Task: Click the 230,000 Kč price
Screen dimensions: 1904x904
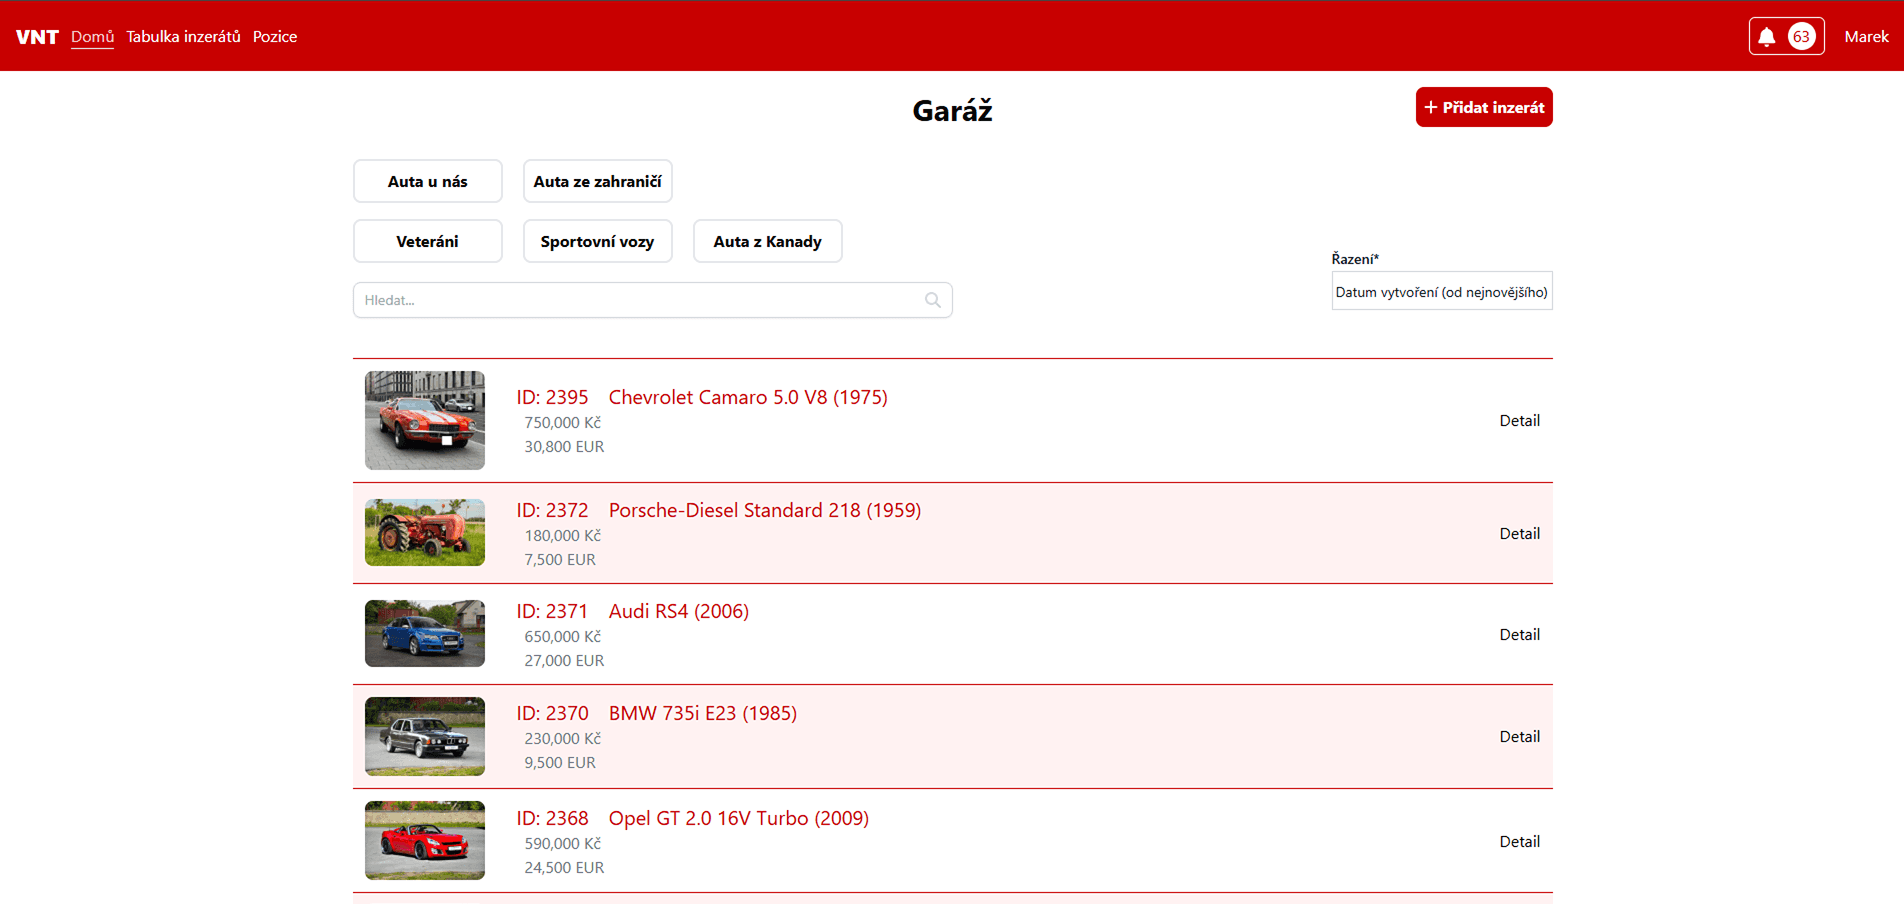Action: pos(563,739)
